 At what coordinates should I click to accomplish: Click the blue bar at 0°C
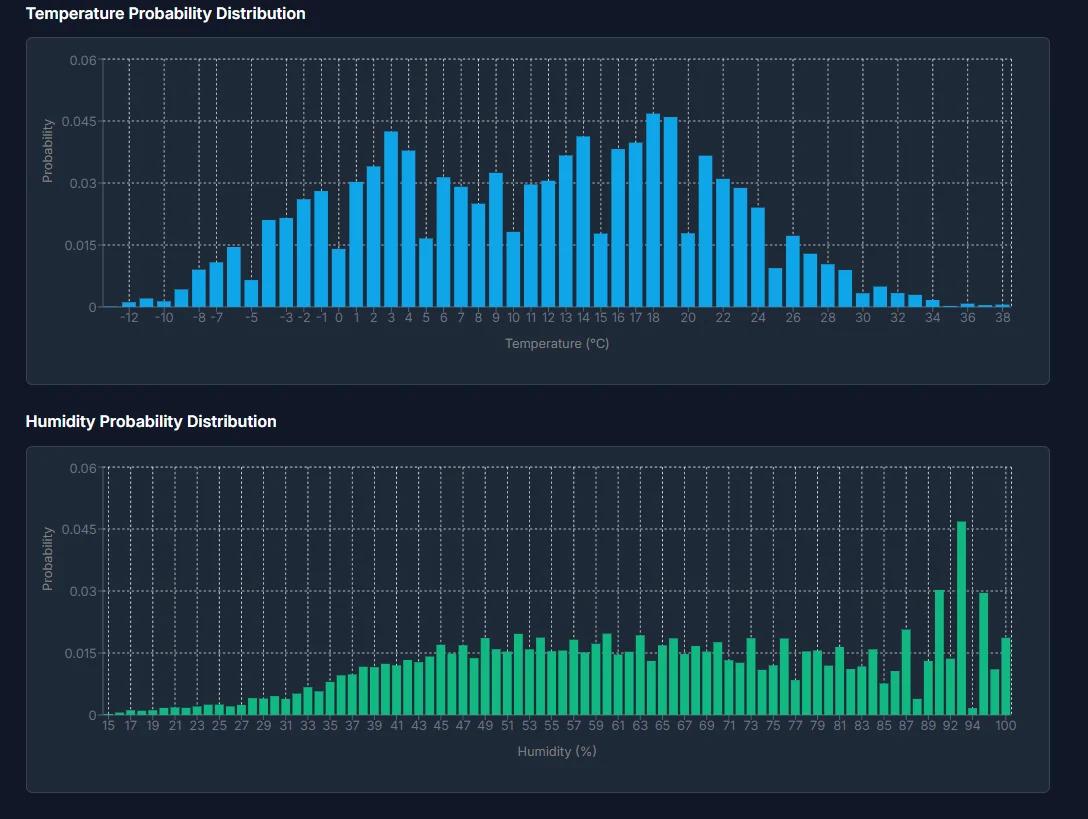pyautogui.click(x=337, y=280)
